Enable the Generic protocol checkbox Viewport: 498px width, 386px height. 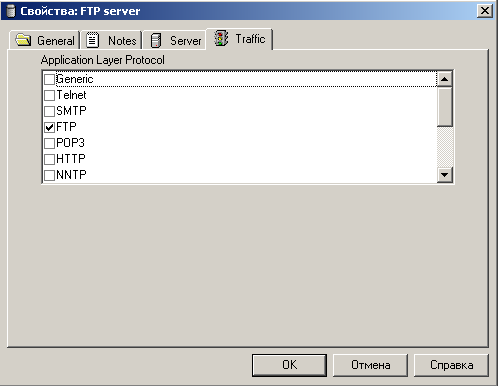point(49,79)
